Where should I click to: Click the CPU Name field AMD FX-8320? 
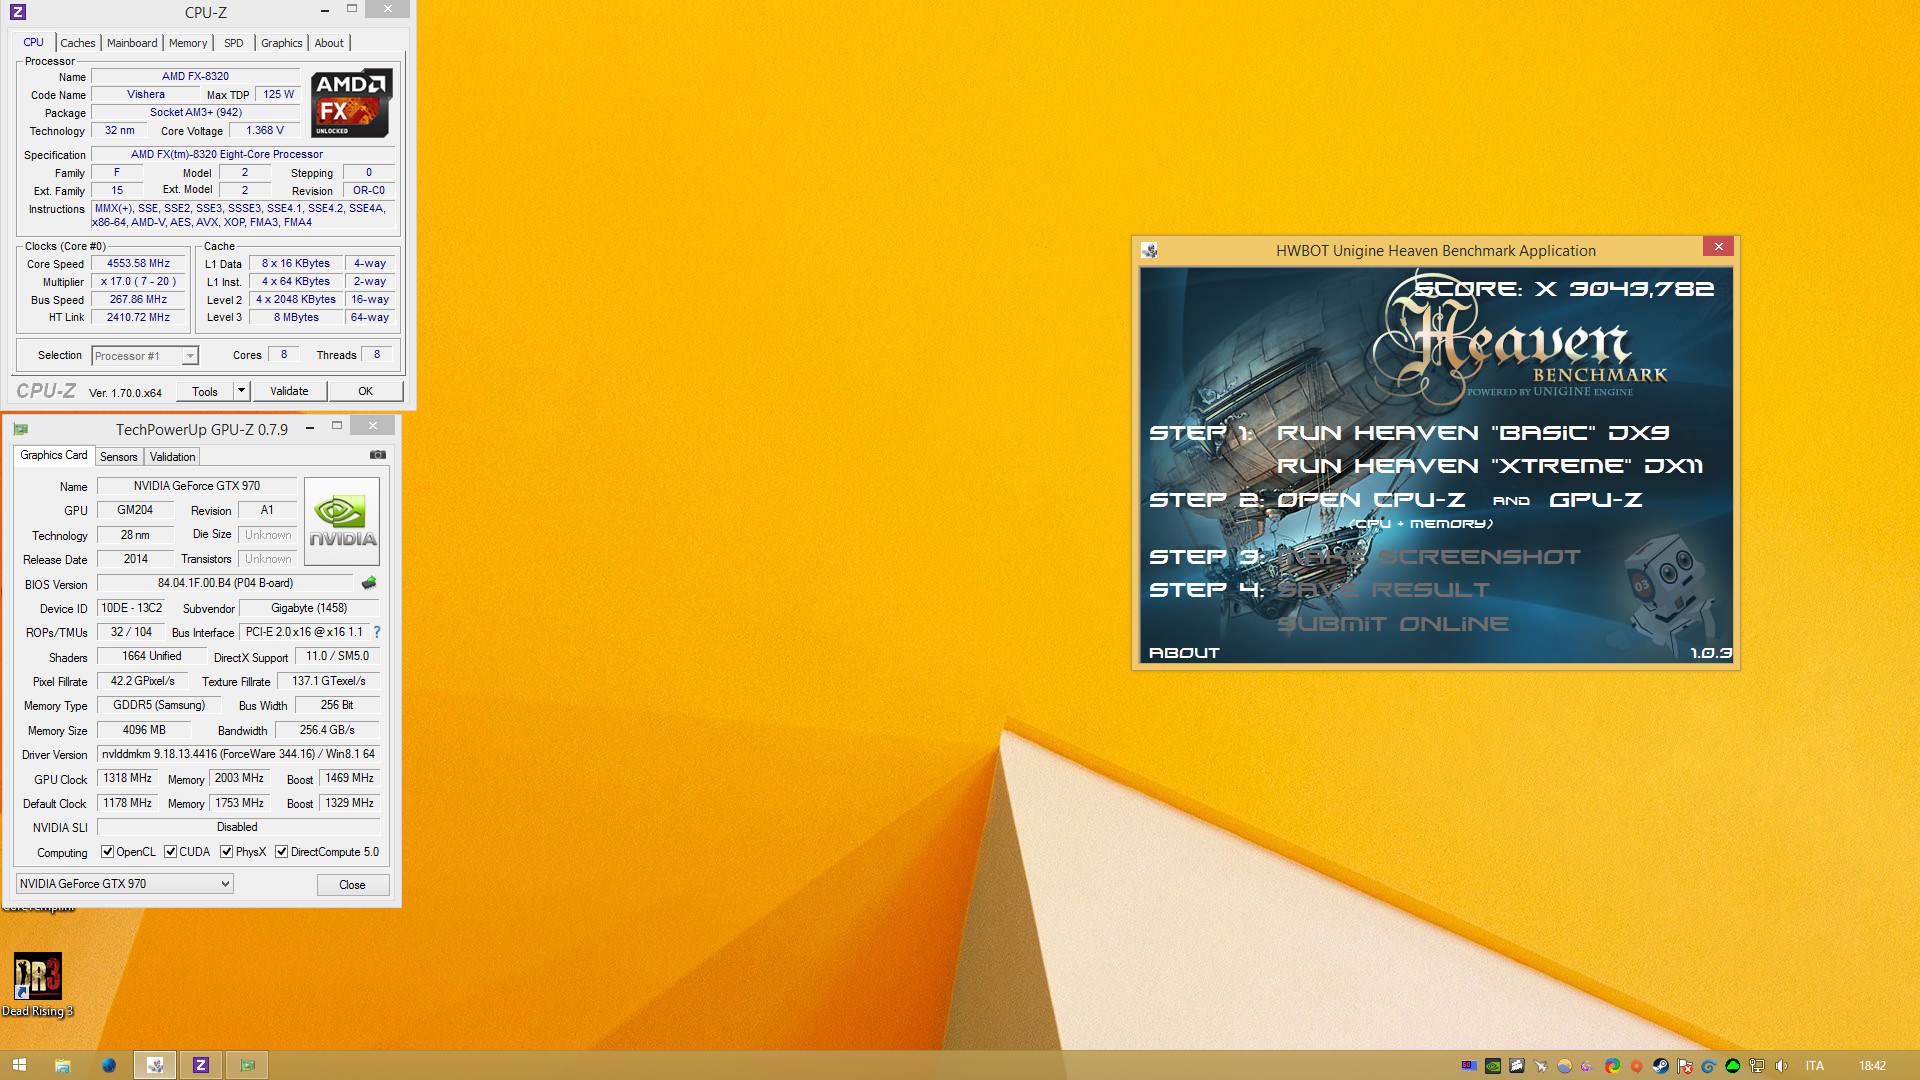coord(195,76)
